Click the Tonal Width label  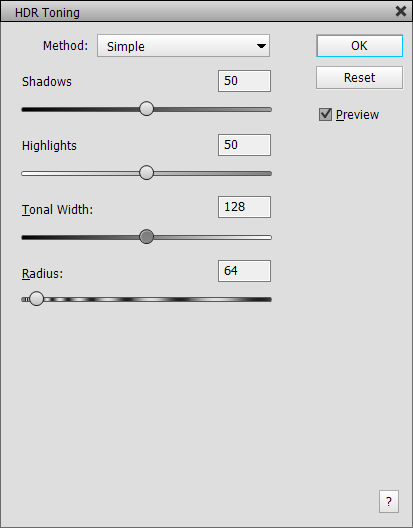pyautogui.click(x=57, y=209)
